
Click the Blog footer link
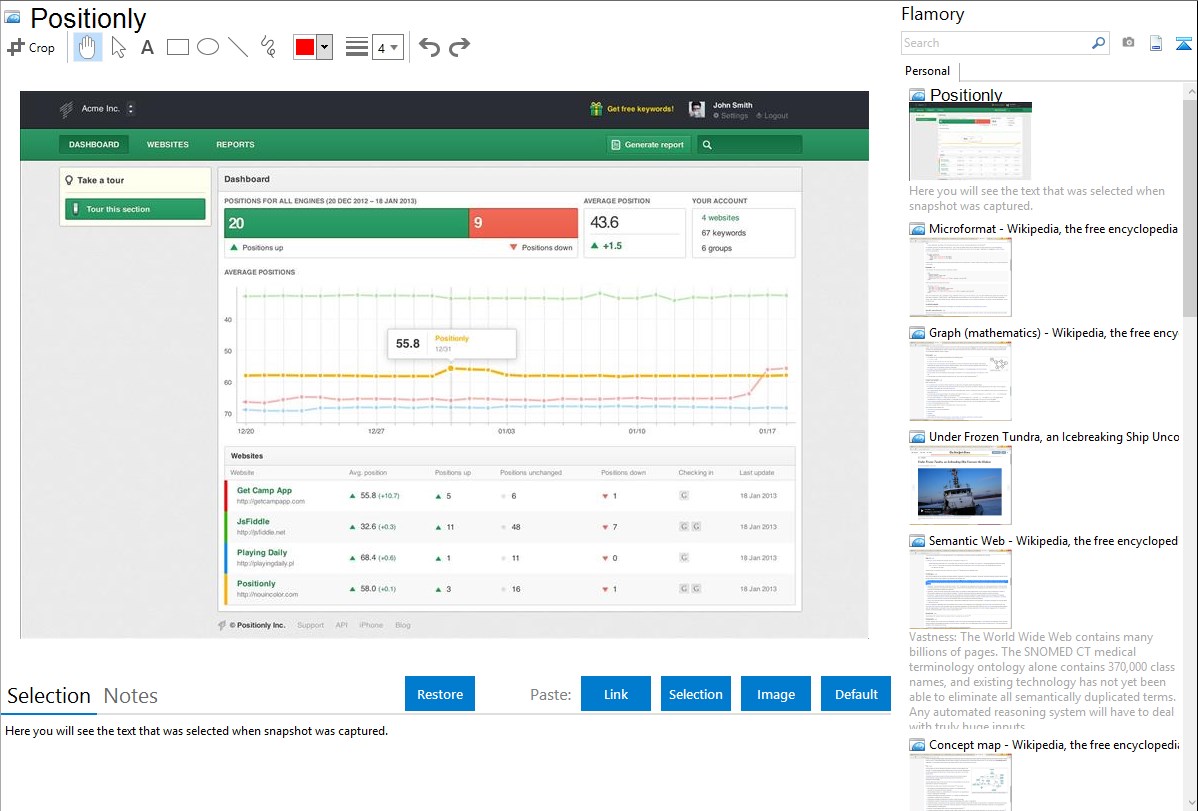(403, 625)
